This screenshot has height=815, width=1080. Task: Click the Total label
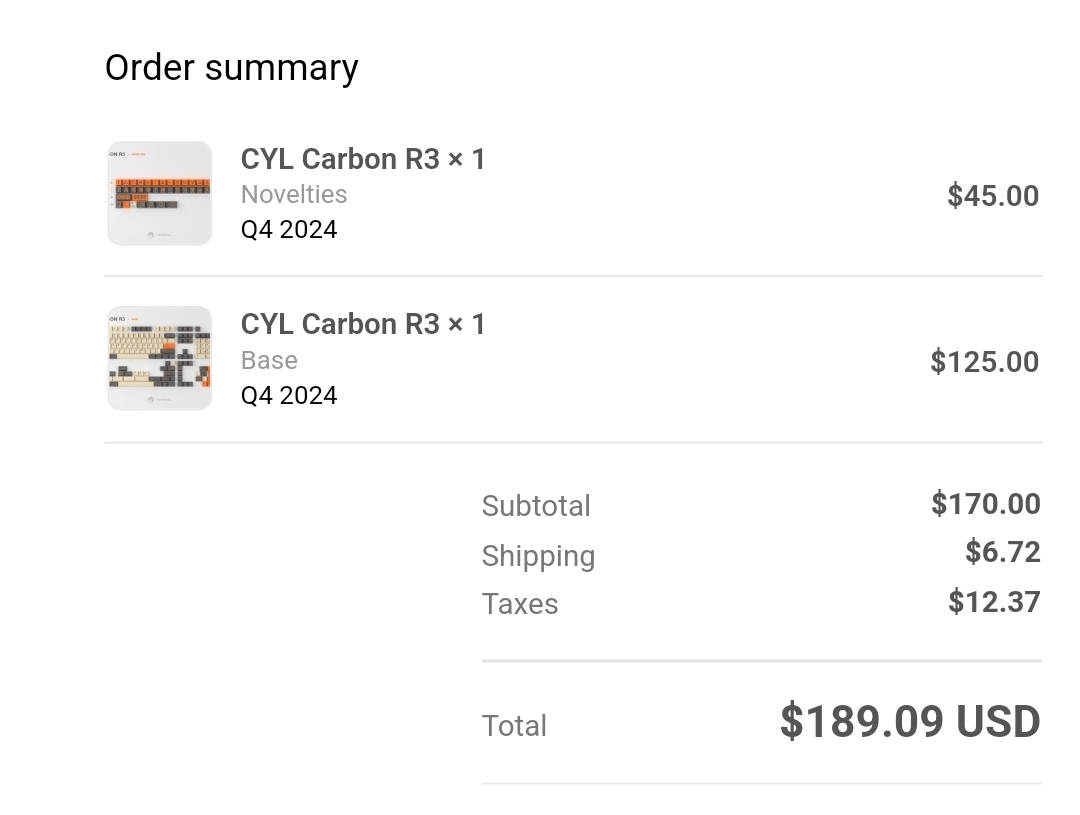(514, 725)
